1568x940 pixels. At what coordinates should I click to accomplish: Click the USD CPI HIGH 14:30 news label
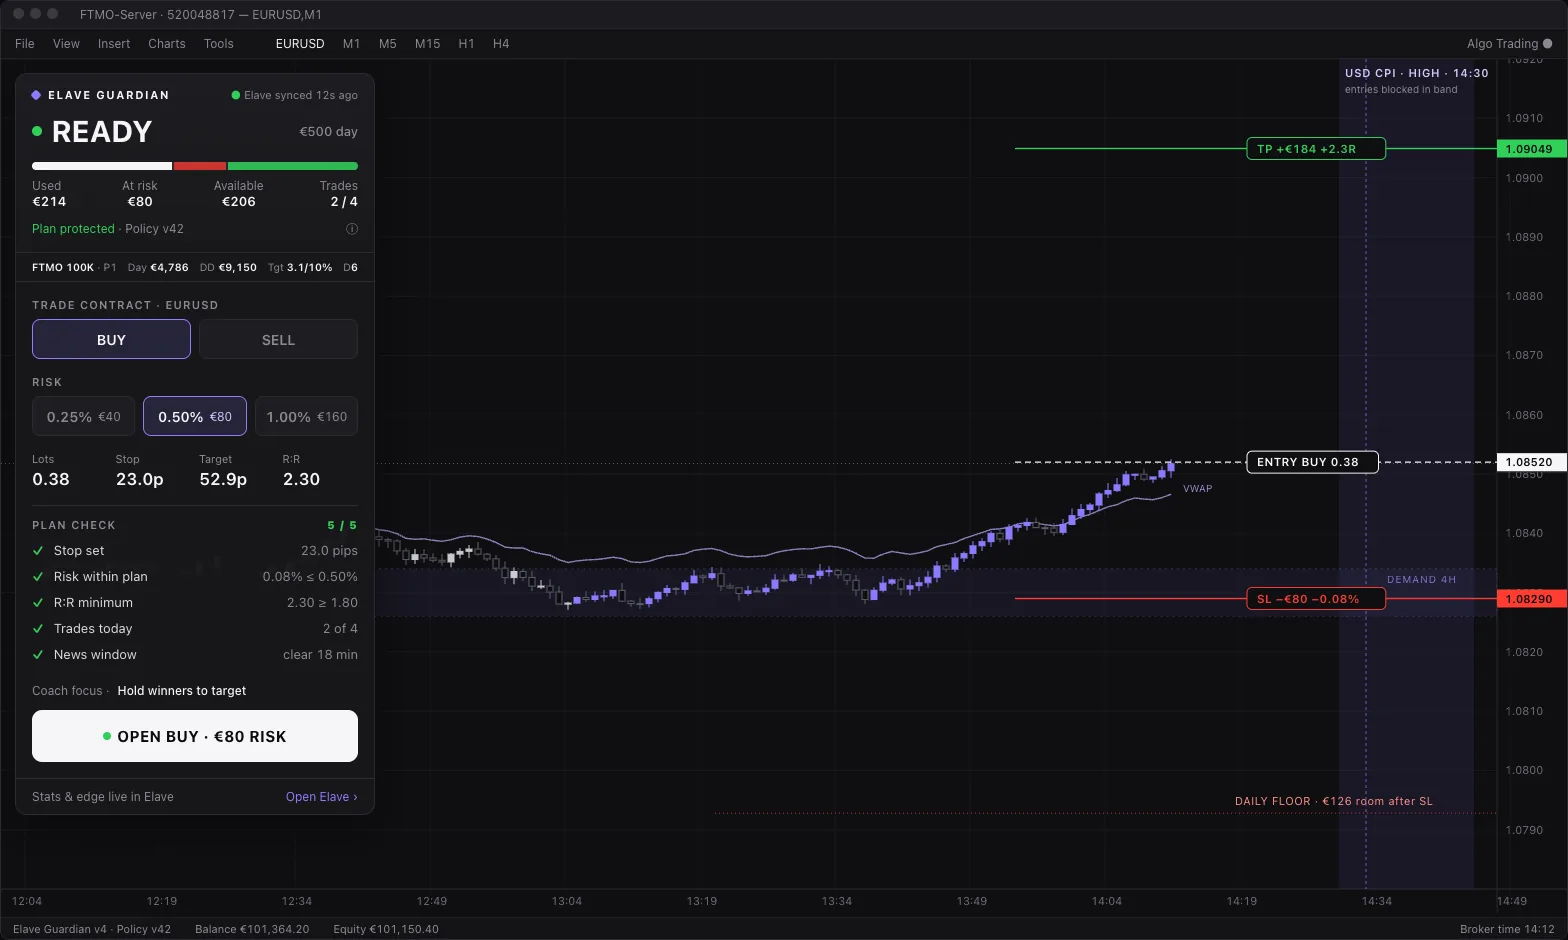pyautogui.click(x=1416, y=73)
